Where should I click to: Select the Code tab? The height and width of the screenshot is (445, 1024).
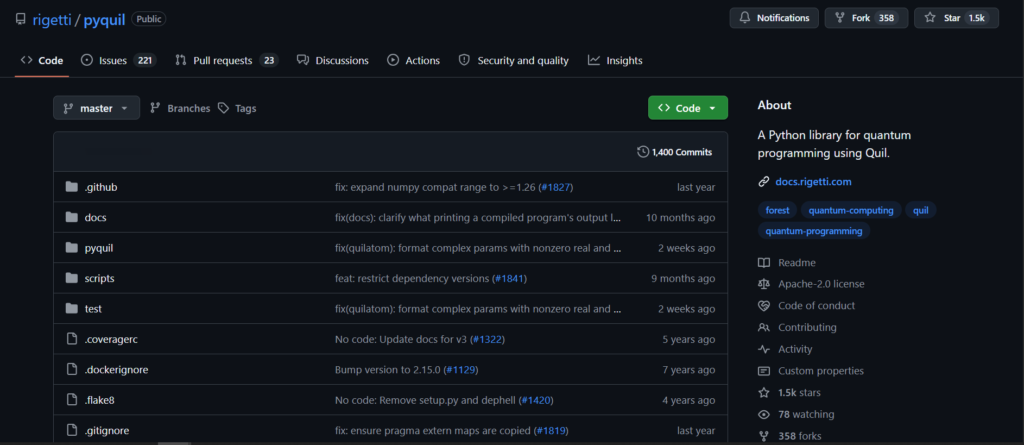pyautogui.click(x=42, y=61)
